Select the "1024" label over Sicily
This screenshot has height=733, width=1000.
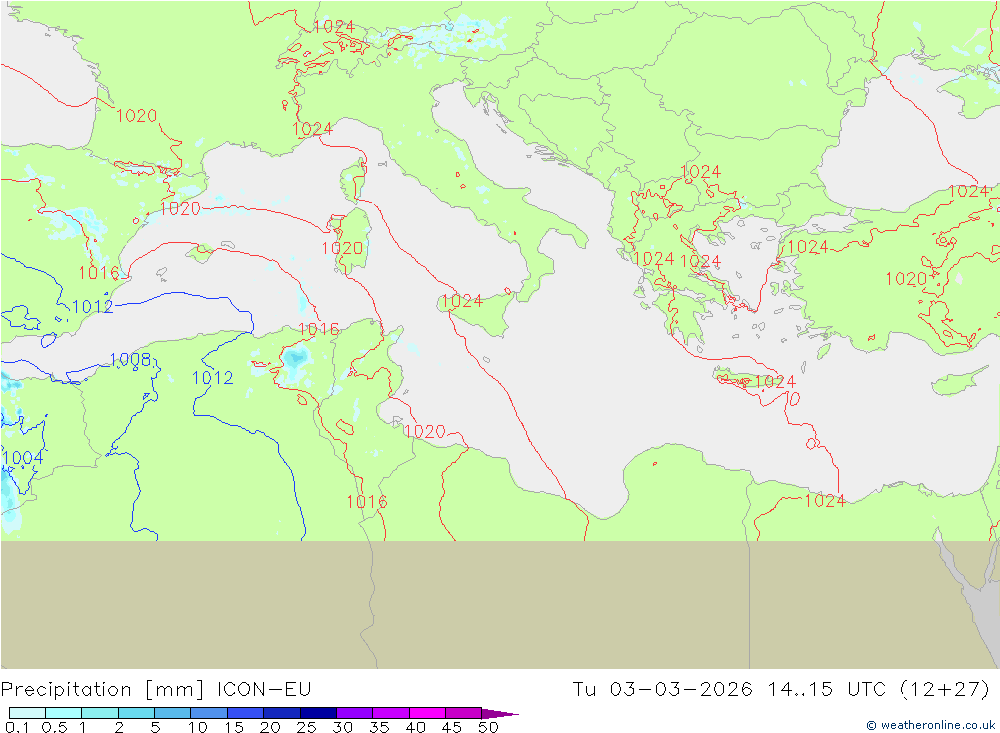tap(462, 300)
